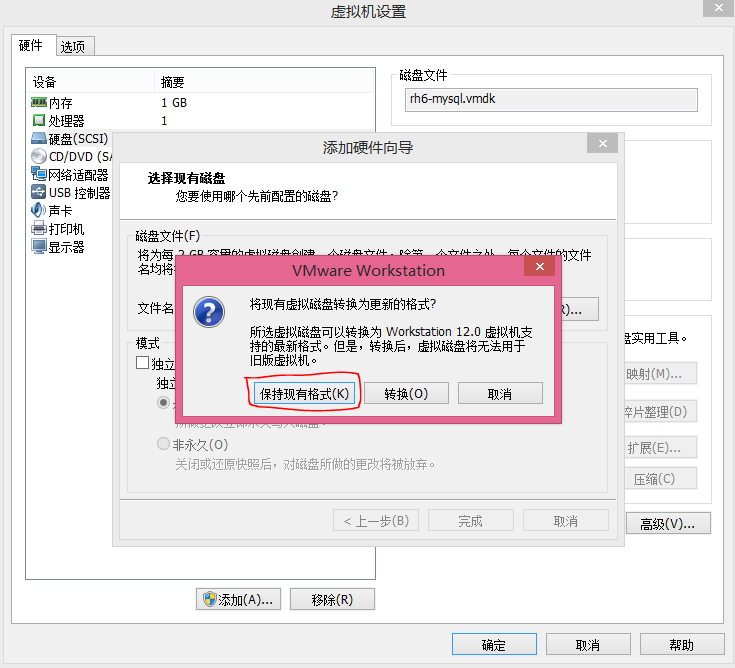The height and width of the screenshot is (668, 735).
Task: Click Cancel (取消) in settings window
Action: (x=588, y=645)
